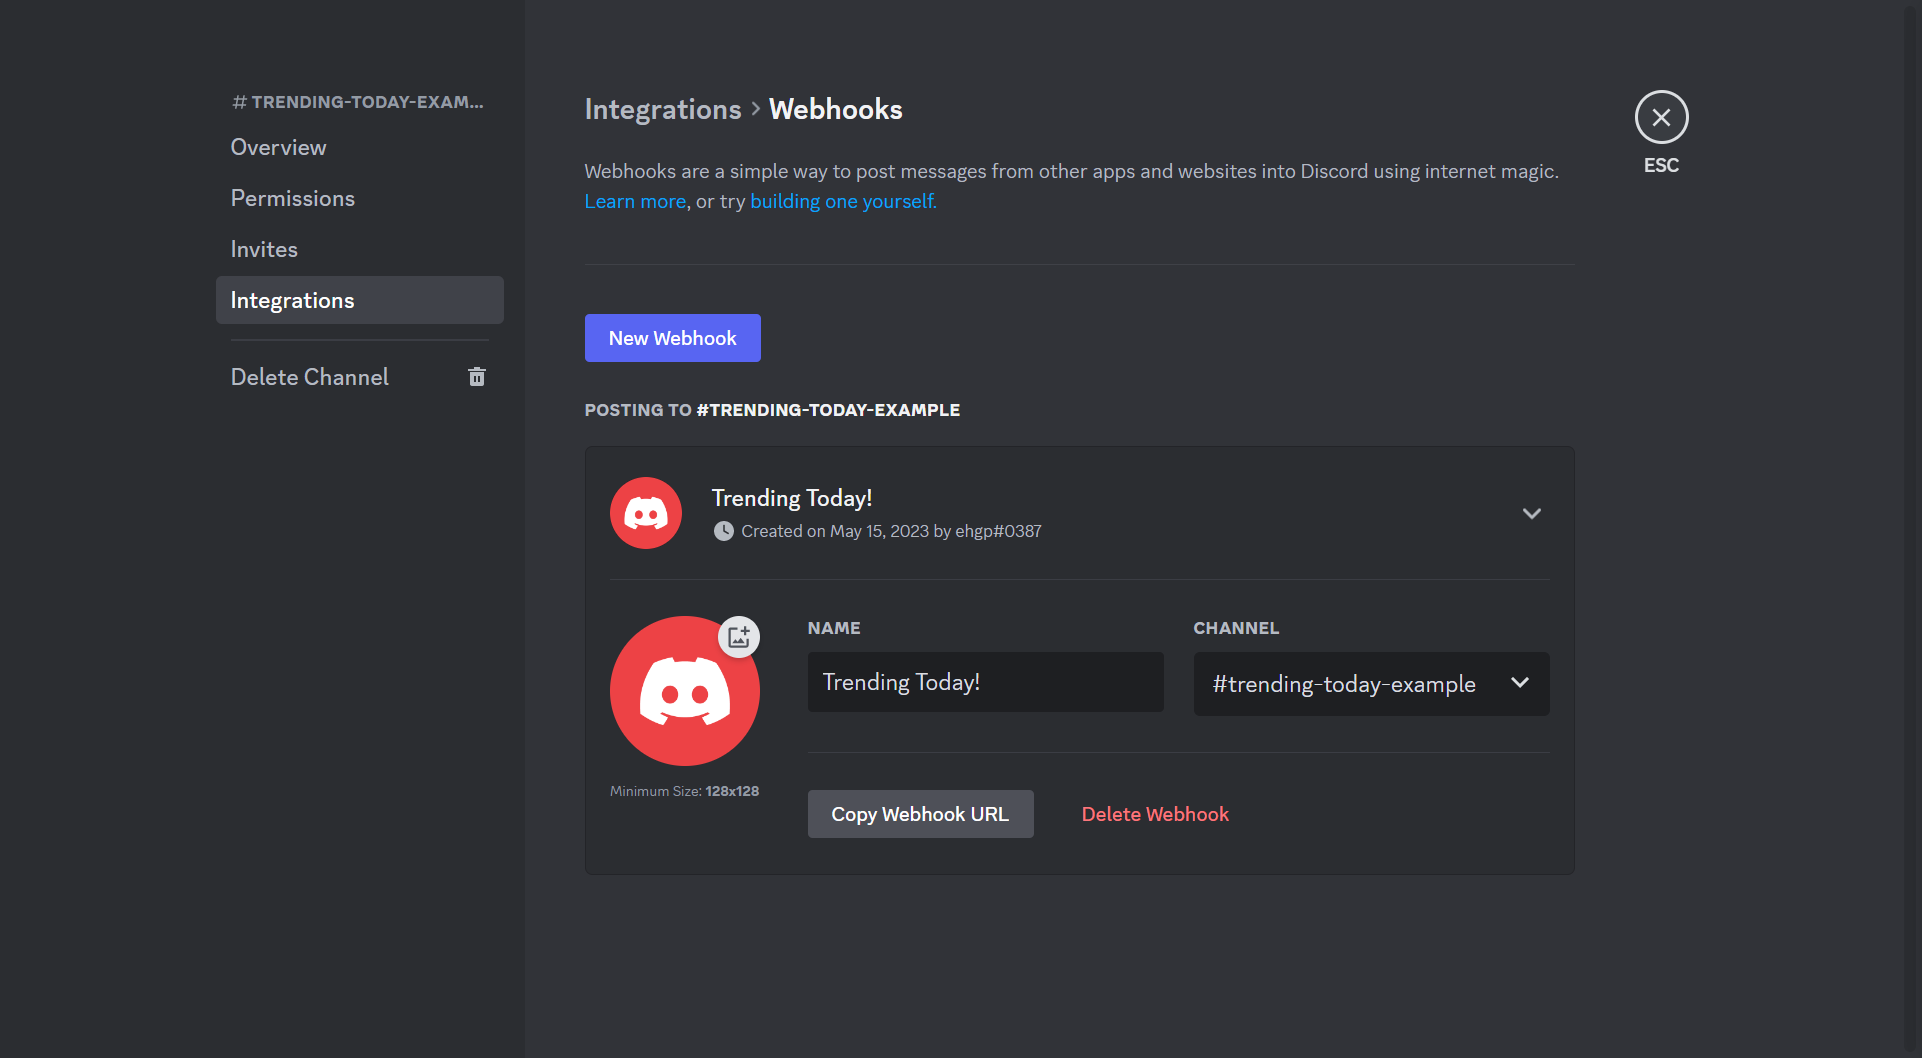Click the small webhook avatar in the header
Screen dimensions: 1922x1058
tap(646, 513)
